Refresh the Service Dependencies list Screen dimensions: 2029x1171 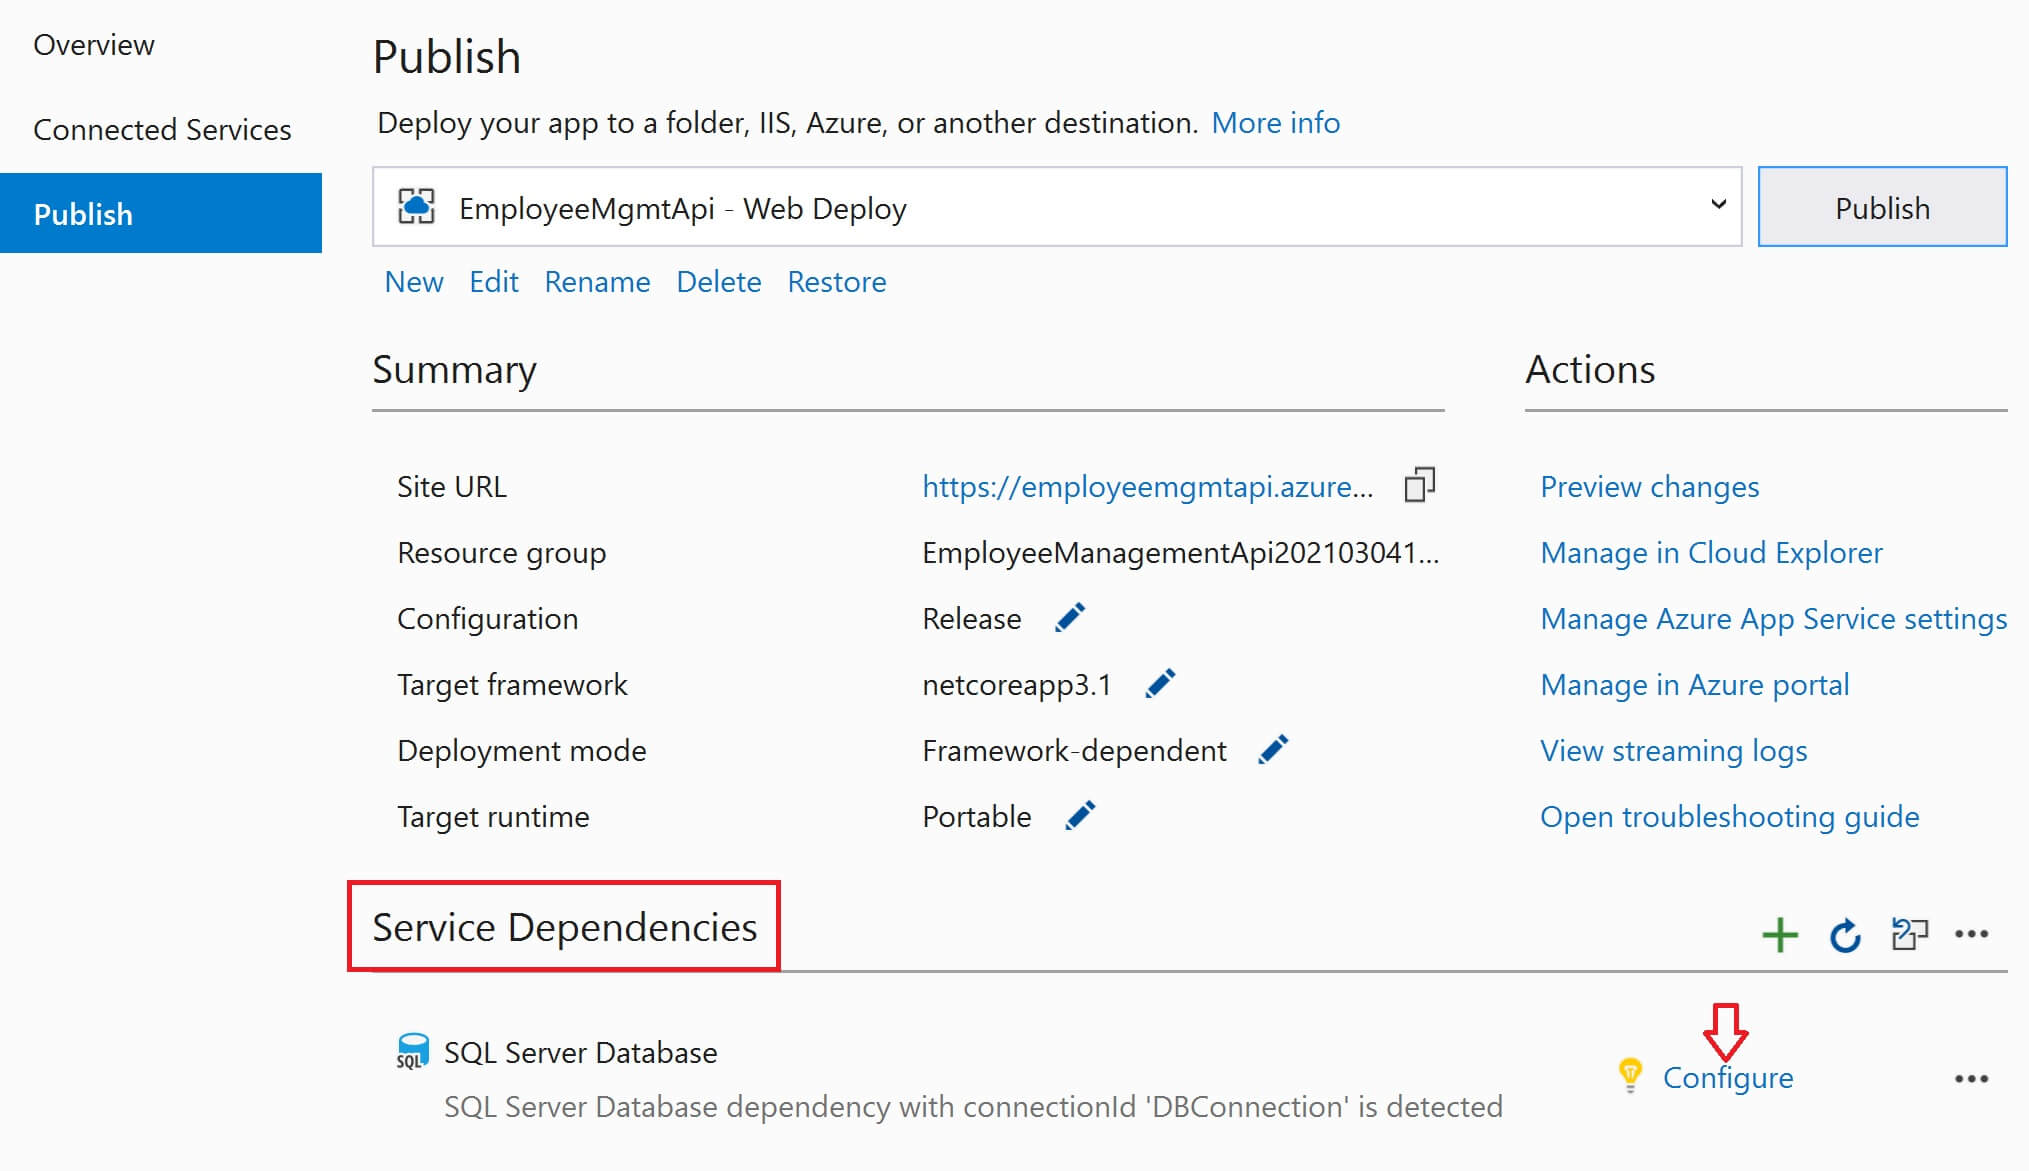coord(1845,935)
